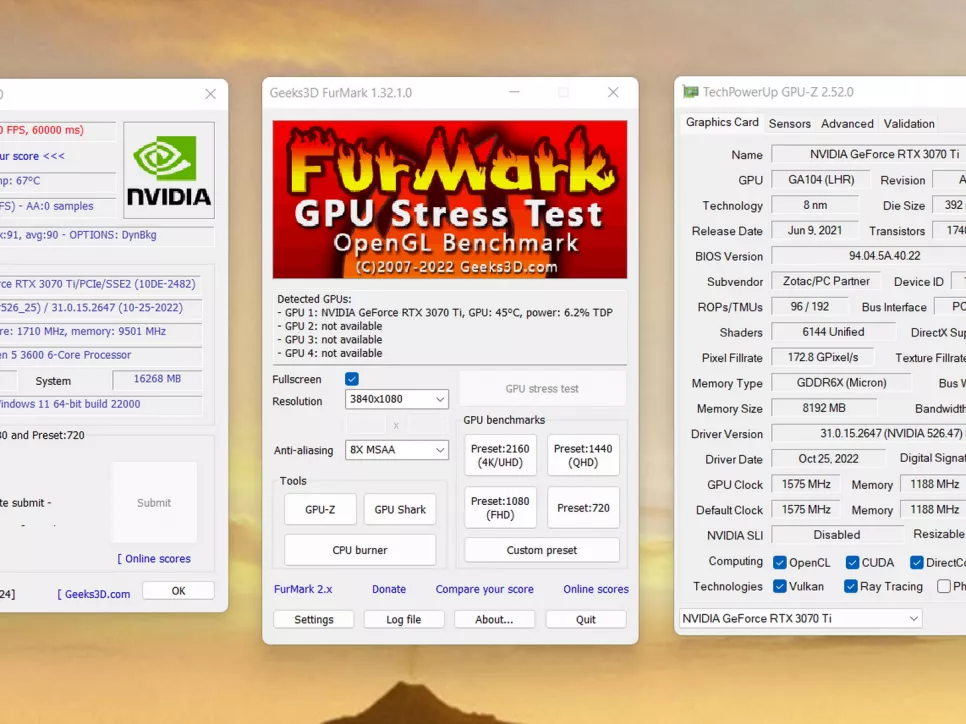Screen dimensions: 966x724
Task: Click the Oct 25, 2022 driver date
Action: [x=828, y=458]
